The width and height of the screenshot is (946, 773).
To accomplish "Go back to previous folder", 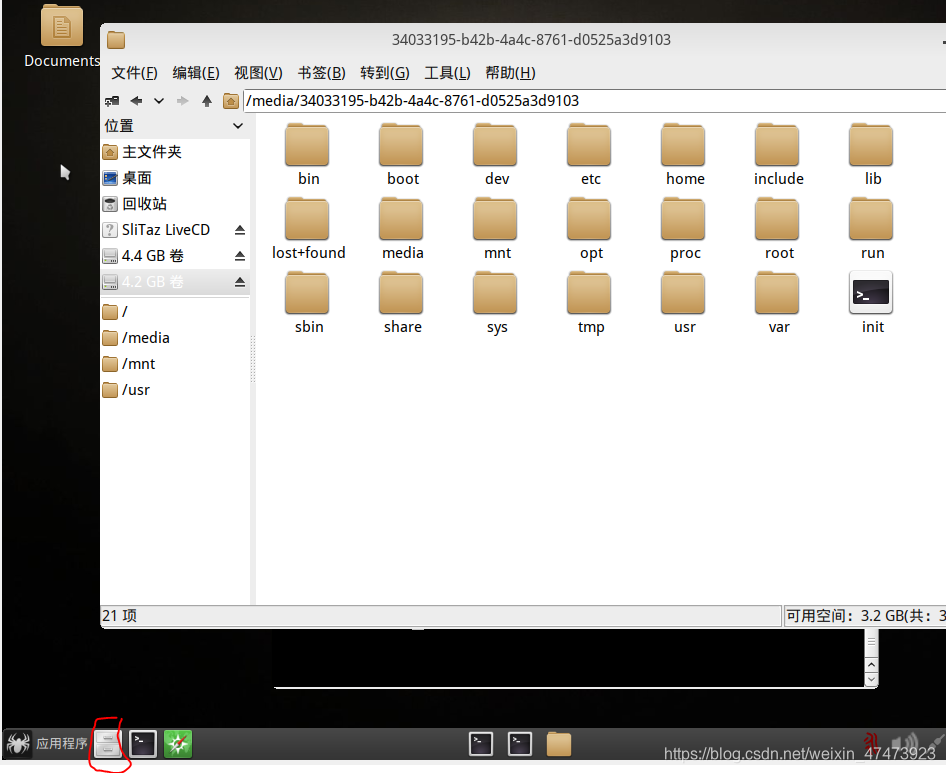I will (x=136, y=101).
